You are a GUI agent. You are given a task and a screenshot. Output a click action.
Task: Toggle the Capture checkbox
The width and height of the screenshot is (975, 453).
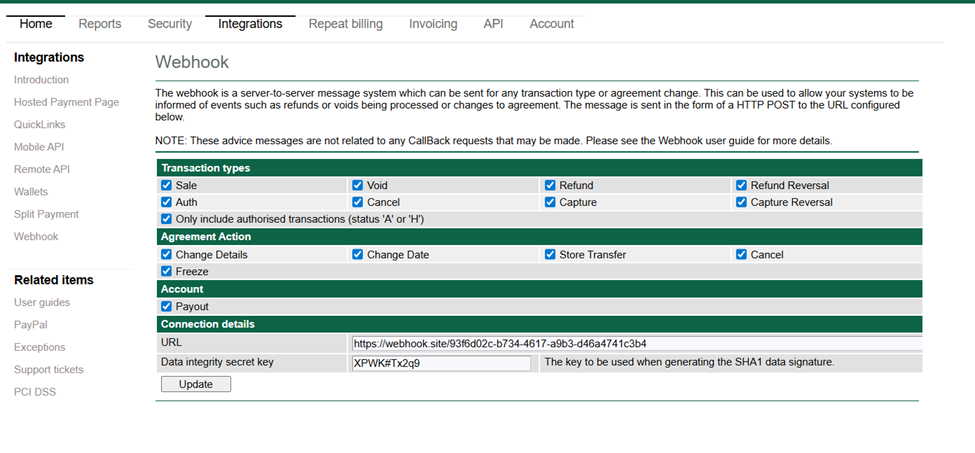(x=550, y=202)
